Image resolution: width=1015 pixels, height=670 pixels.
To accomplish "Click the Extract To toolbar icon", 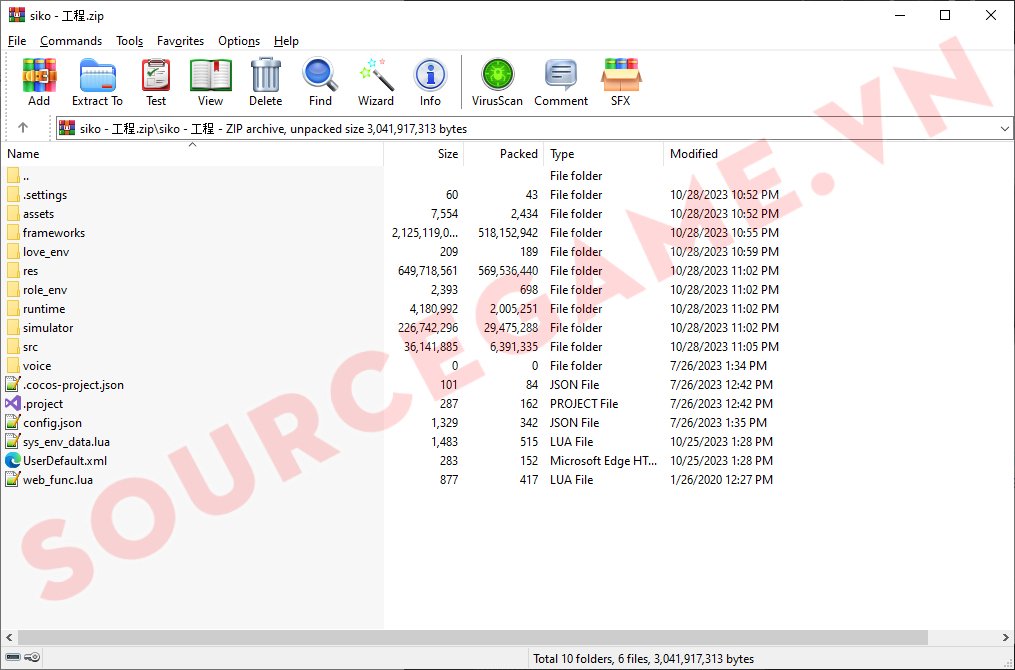I will pyautogui.click(x=97, y=82).
